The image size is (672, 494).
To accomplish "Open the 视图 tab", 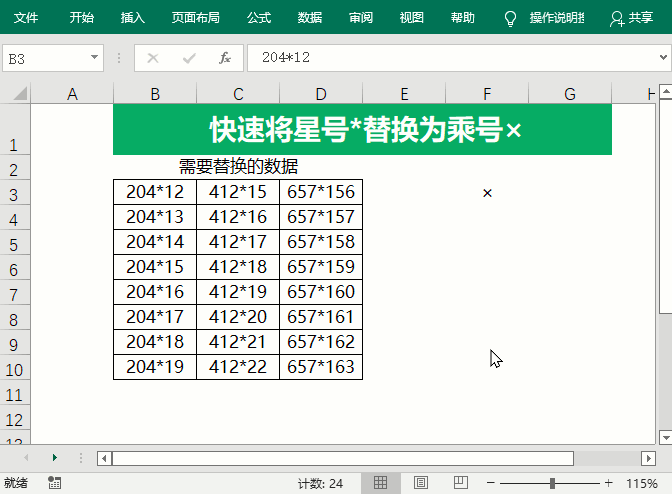I will (412, 18).
